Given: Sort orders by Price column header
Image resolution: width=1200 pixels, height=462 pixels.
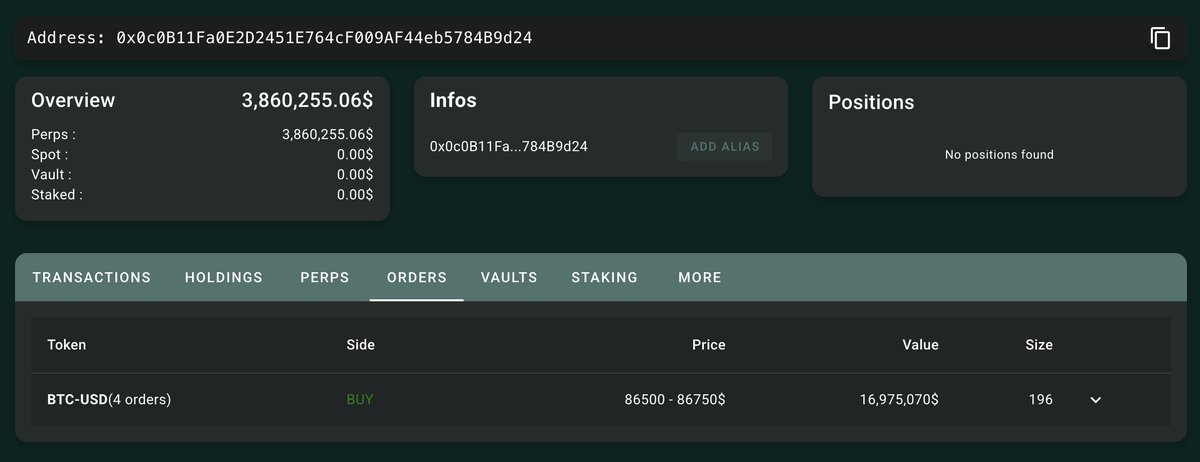Looking at the screenshot, I should (708, 345).
